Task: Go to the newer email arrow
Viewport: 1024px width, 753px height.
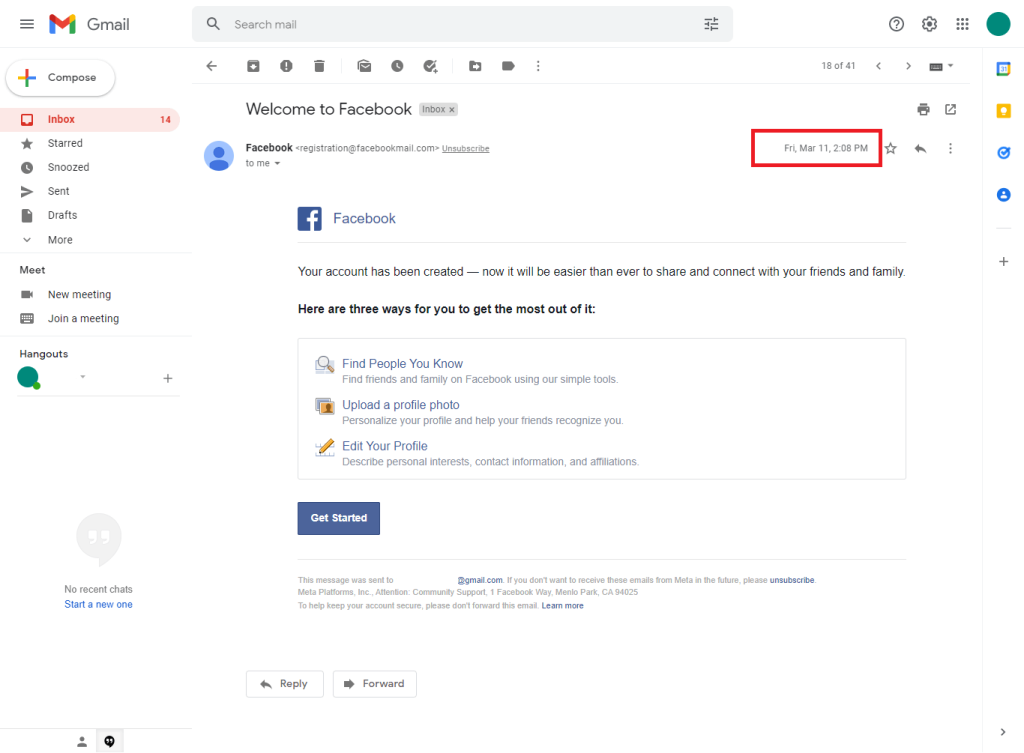Action: pos(878,66)
